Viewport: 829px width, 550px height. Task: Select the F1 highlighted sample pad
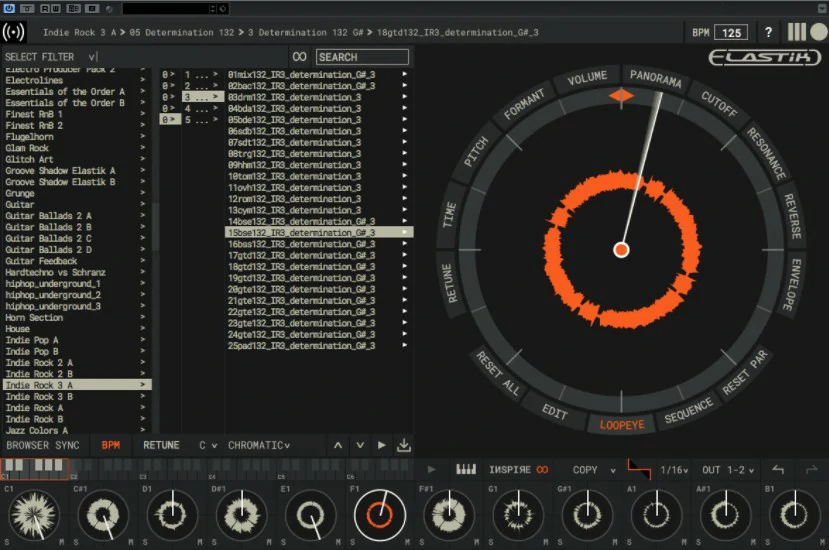pyautogui.click(x=379, y=515)
